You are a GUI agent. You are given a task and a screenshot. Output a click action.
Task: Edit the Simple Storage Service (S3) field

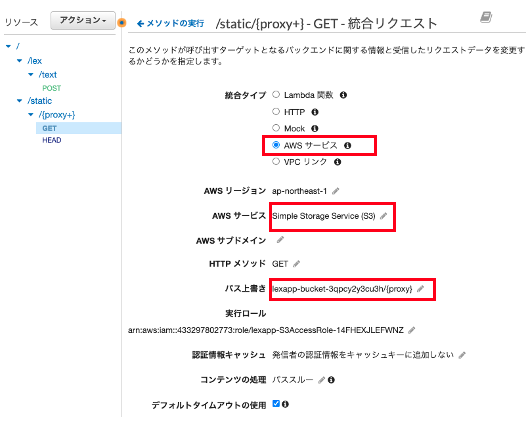click(x=383, y=216)
